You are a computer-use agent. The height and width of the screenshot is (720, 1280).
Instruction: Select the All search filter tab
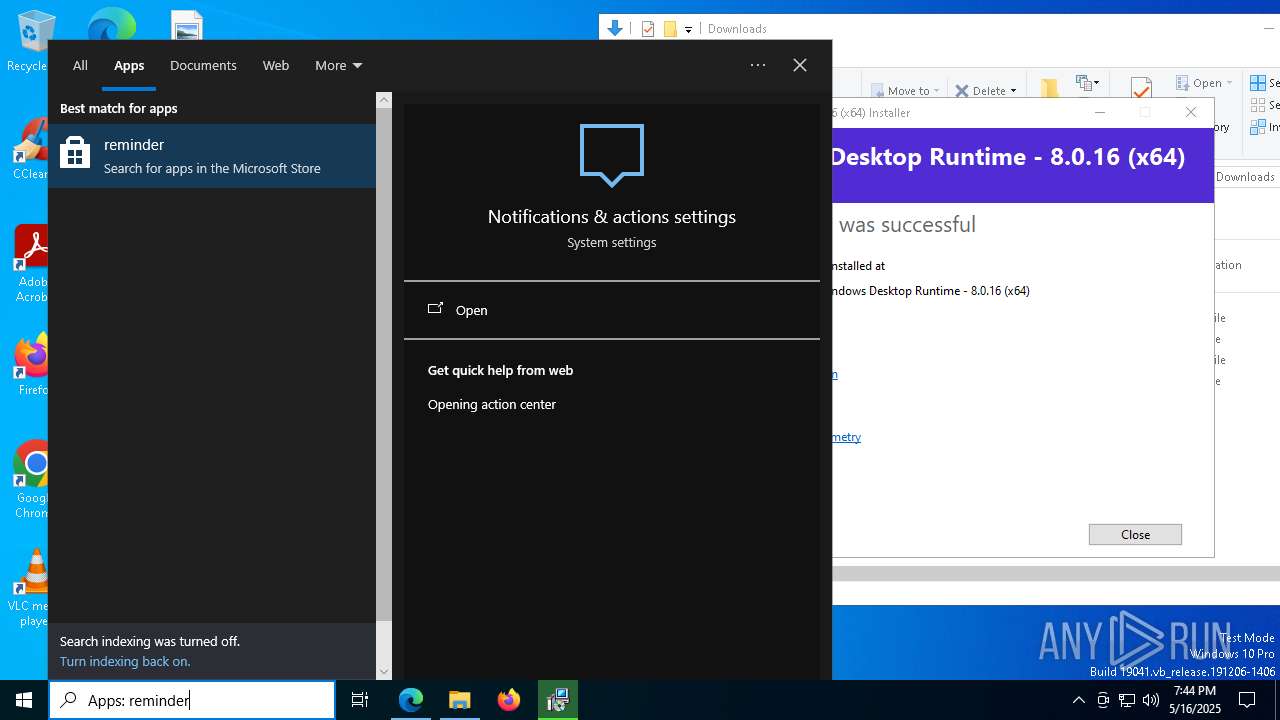click(80, 65)
